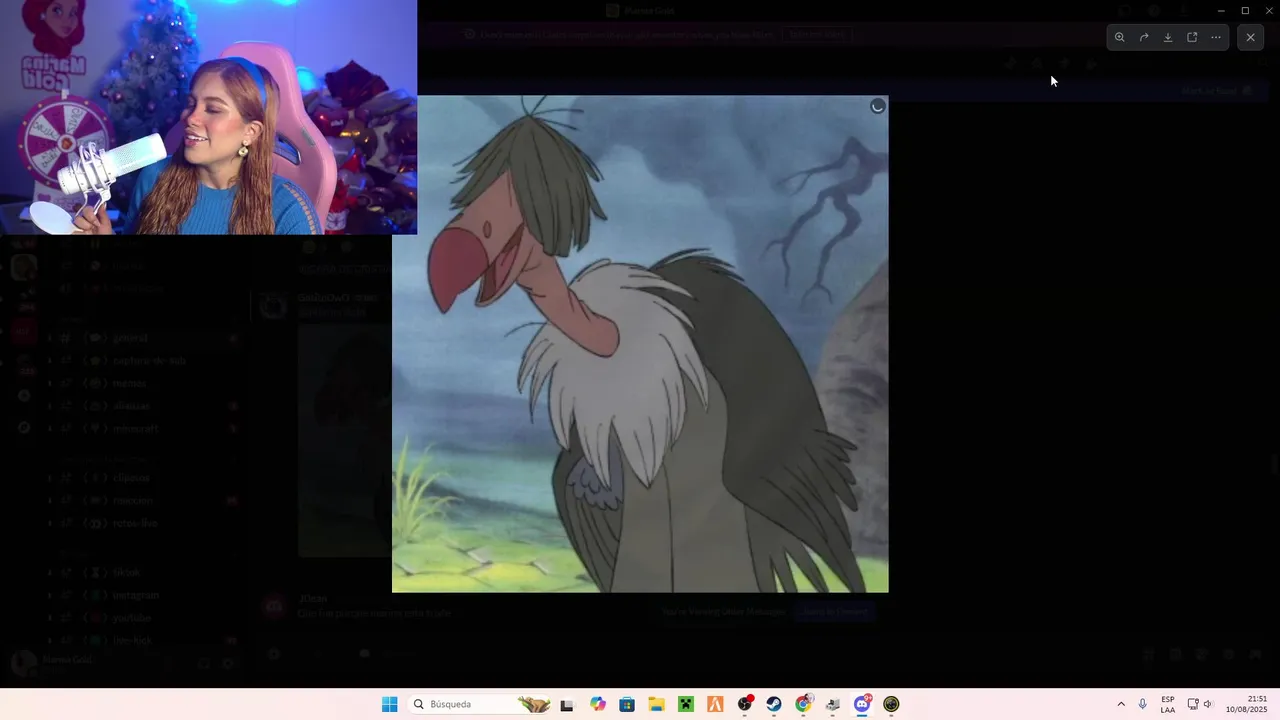Open the clock showing 21:51

pyautogui.click(x=1248, y=704)
